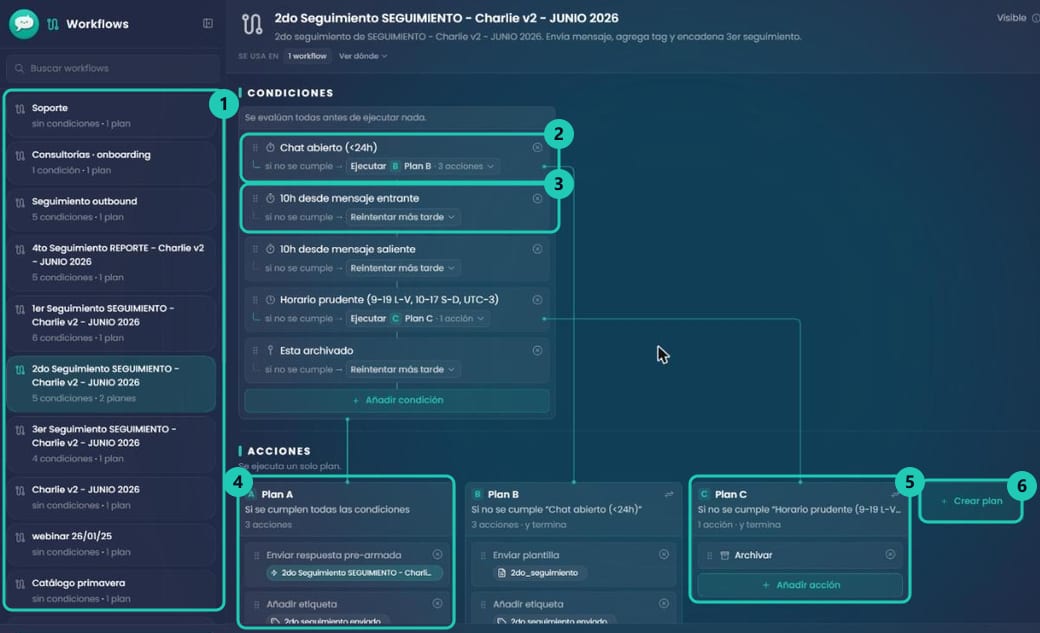Viewport: 1040px width, 633px height.
Task: Grab drag handle of Esta archivado condition
Action: point(255,350)
